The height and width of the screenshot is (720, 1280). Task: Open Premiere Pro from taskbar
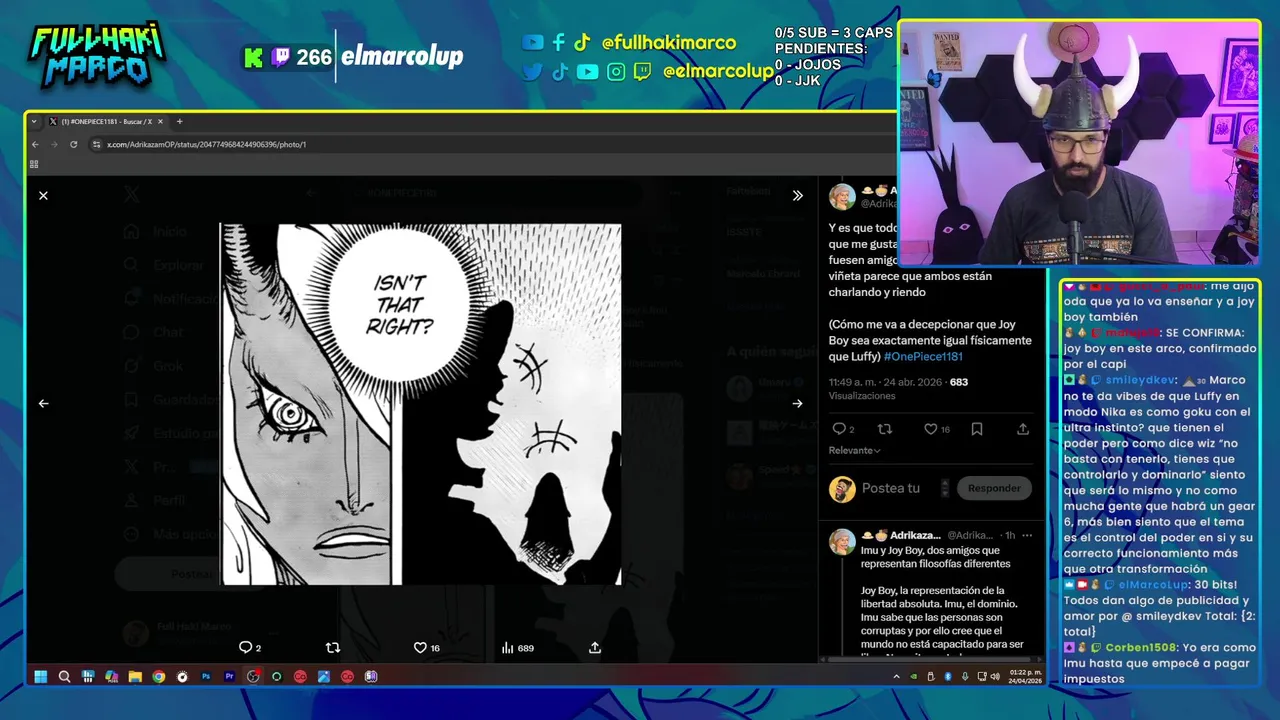(230, 677)
